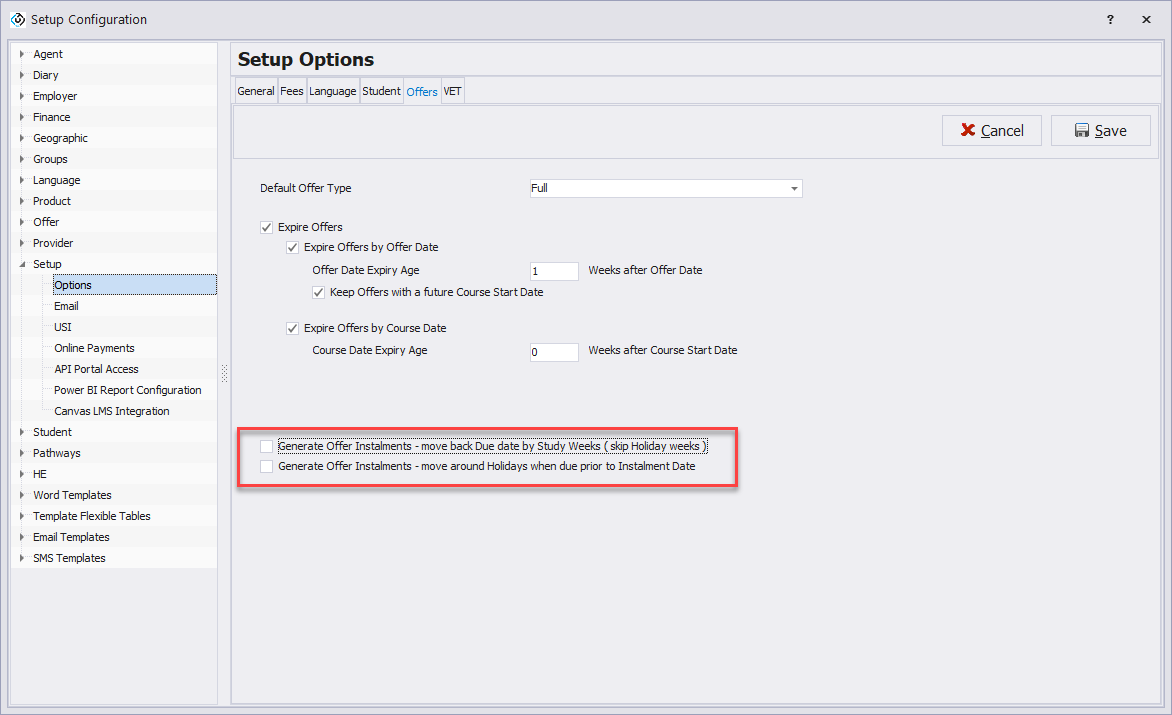Click the help question mark icon
Viewport: 1172px width, 715px height.
click(1110, 19)
